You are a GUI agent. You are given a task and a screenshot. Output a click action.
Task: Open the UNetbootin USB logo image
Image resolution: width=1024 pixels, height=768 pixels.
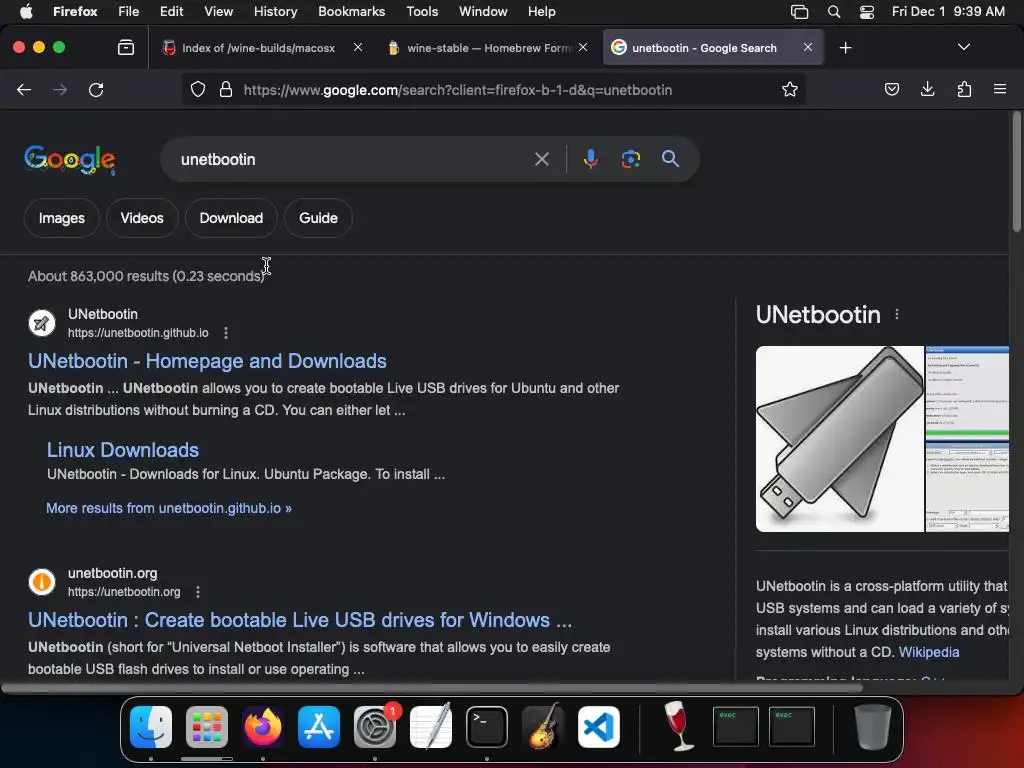[839, 439]
